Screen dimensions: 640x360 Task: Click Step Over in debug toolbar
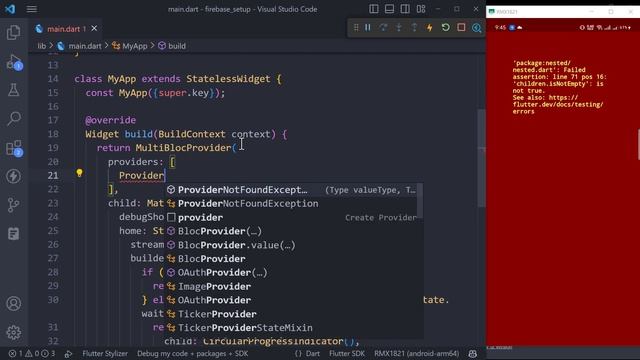(383, 27)
